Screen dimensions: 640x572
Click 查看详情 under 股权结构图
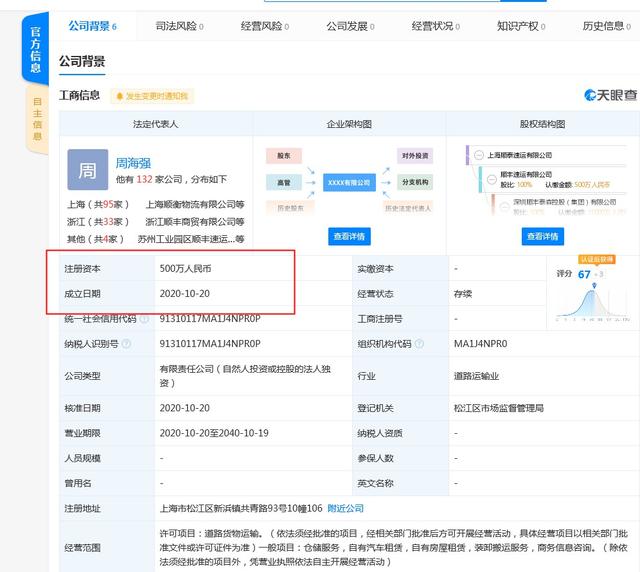[543, 237]
